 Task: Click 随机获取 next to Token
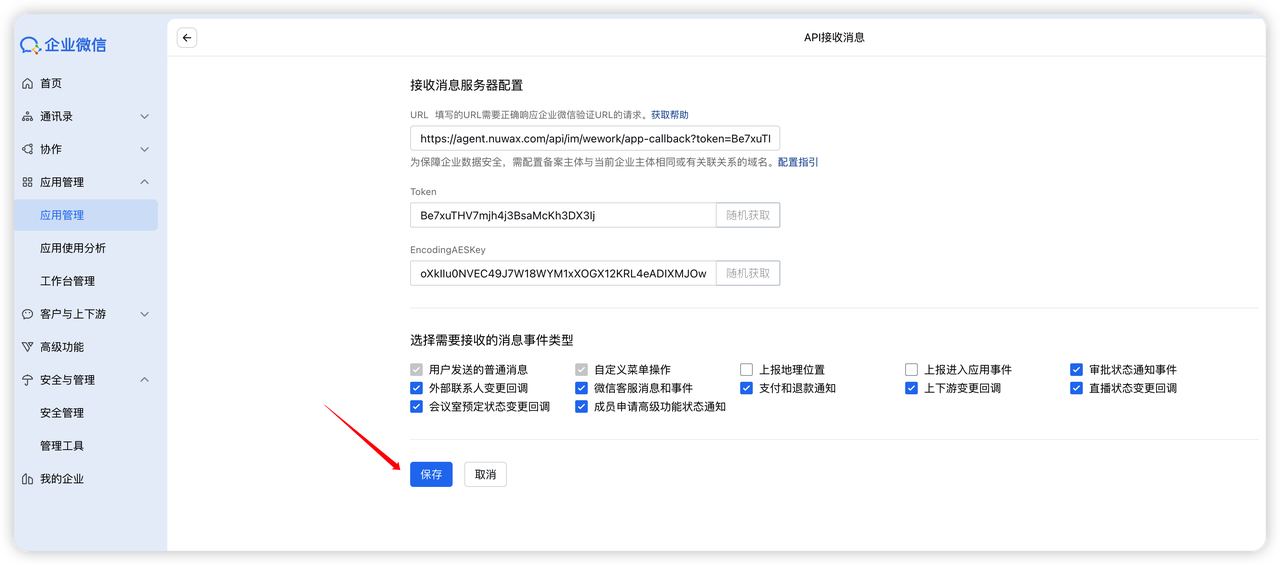tap(748, 215)
